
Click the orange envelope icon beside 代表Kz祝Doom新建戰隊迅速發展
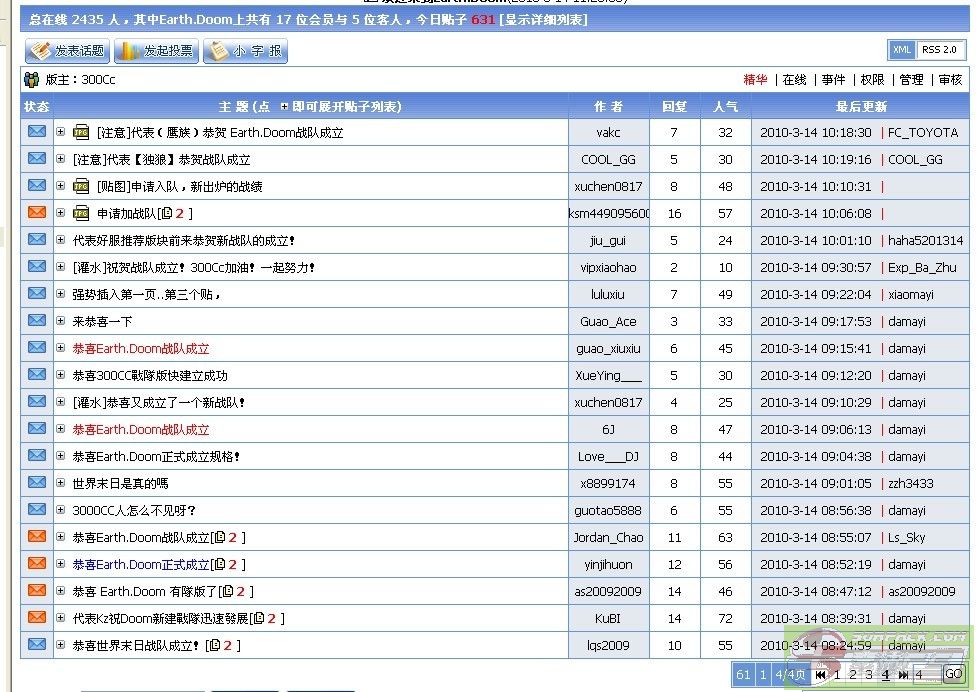coord(37,617)
